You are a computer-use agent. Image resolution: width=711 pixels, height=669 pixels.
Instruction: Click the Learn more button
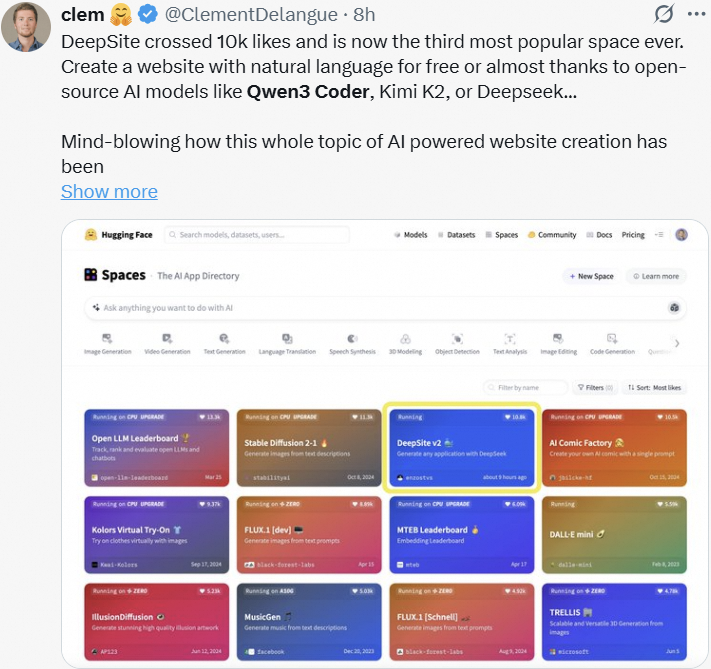coord(656,276)
